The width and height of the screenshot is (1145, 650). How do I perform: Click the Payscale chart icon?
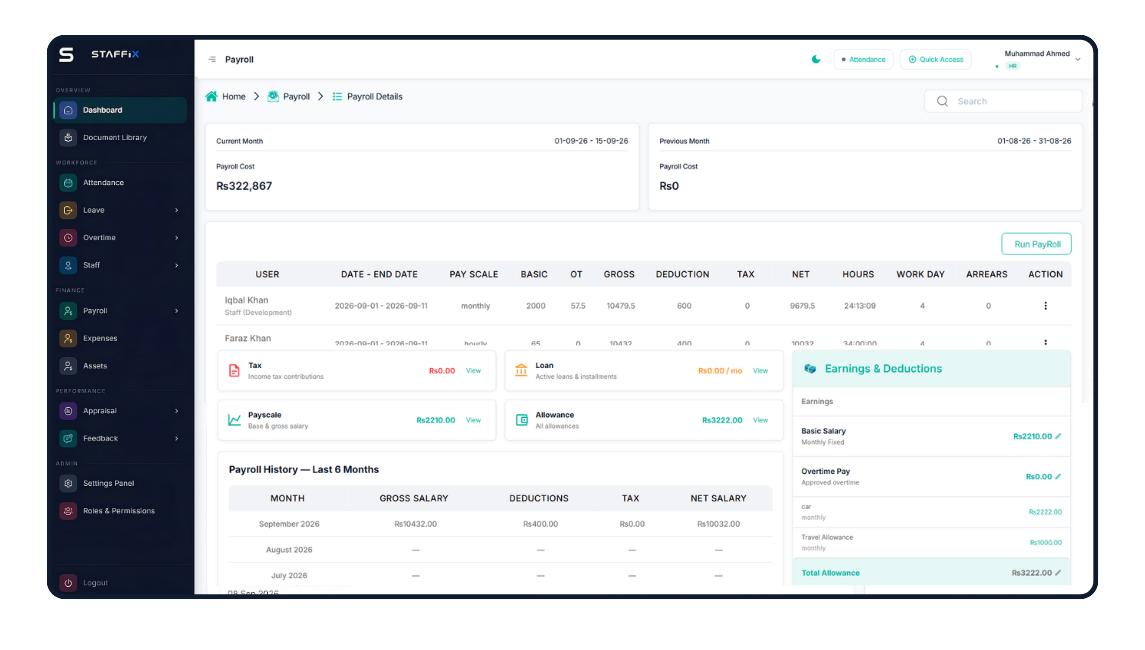[234, 420]
